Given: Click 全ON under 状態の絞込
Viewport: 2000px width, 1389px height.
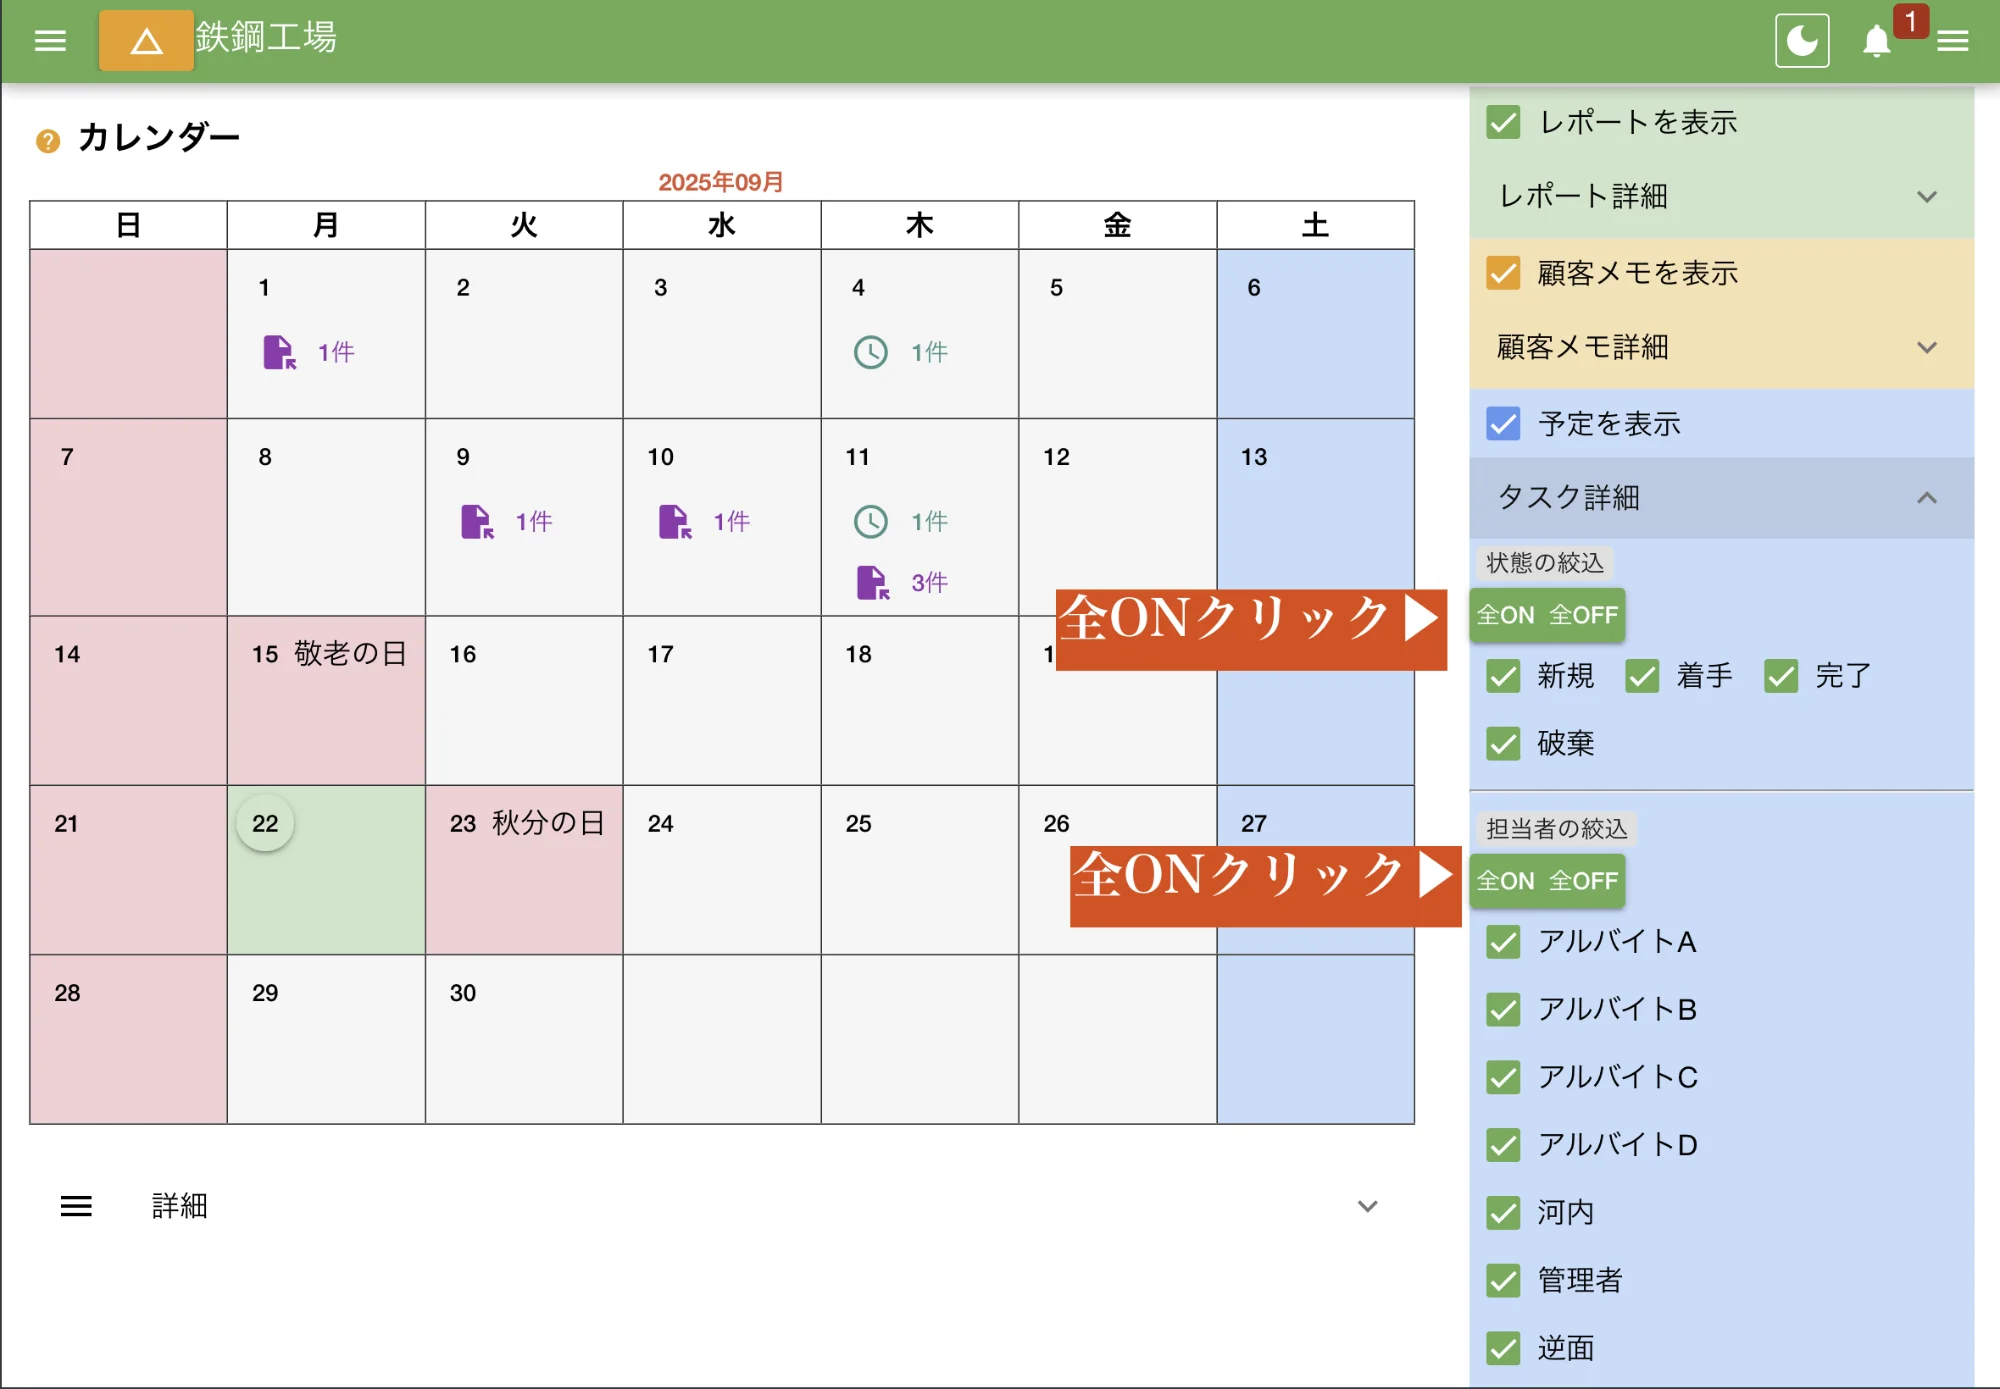Looking at the screenshot, I should (x=1505, y=615).
